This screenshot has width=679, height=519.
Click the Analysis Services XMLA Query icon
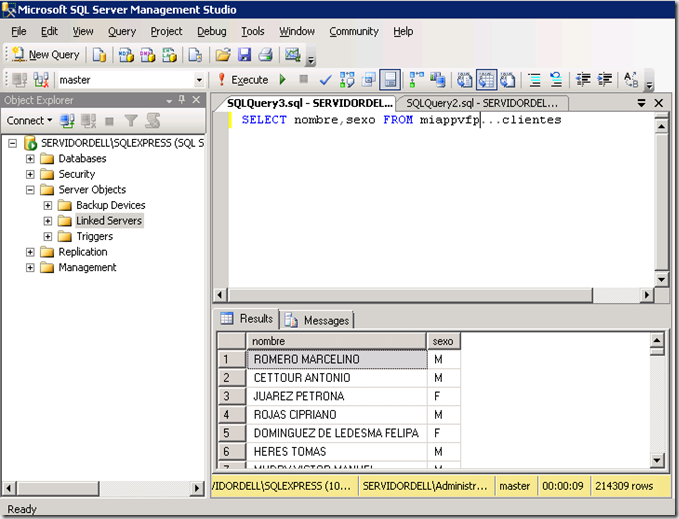coord(169,55)
